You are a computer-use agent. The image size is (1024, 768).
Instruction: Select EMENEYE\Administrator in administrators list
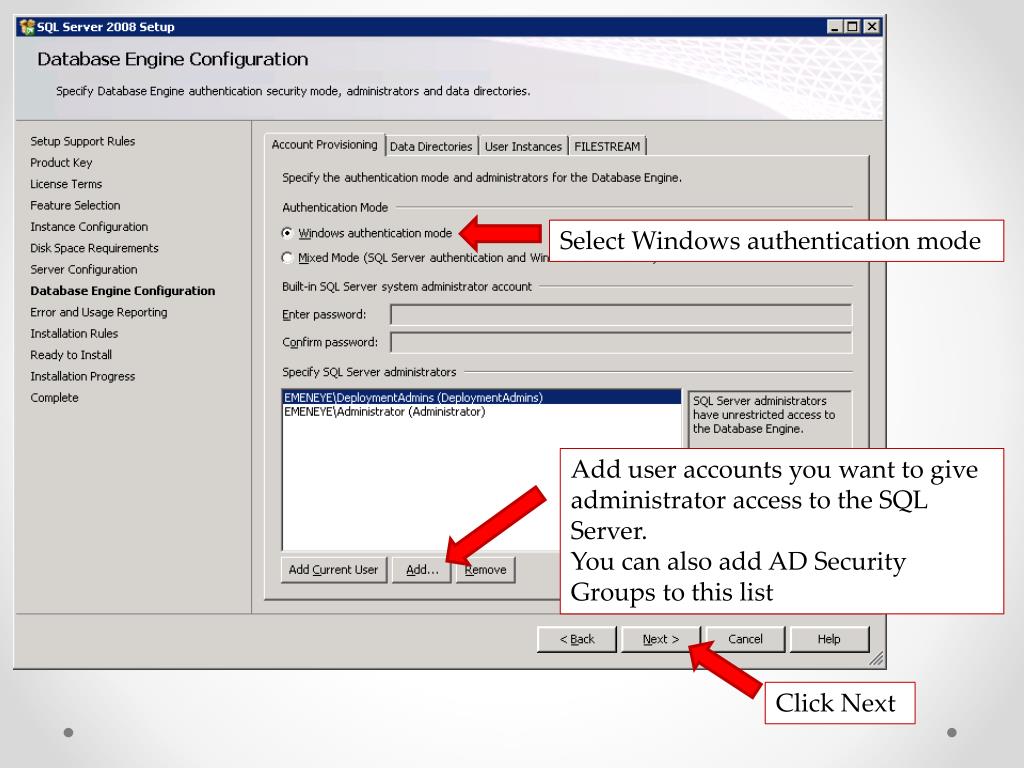click(x=482, y=411)
